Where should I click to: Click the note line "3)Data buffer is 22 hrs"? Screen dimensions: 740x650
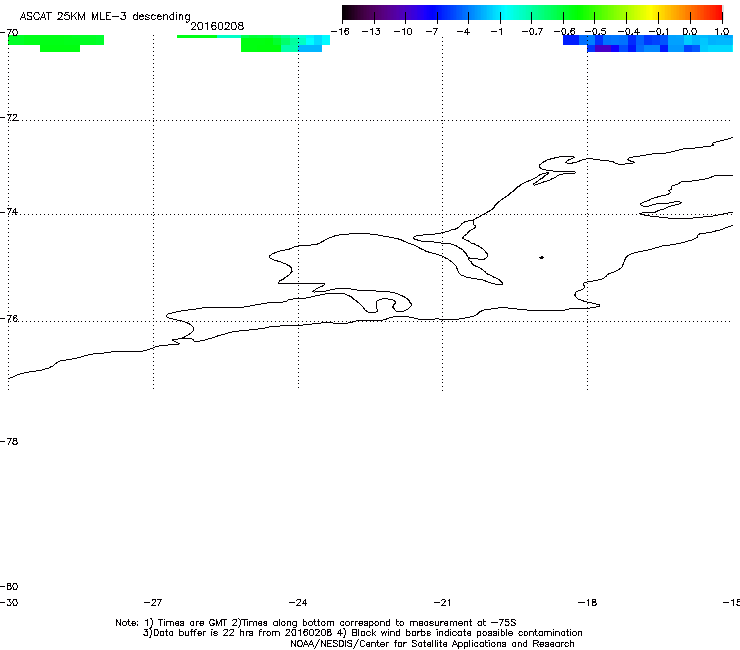[x=362, y=633]
